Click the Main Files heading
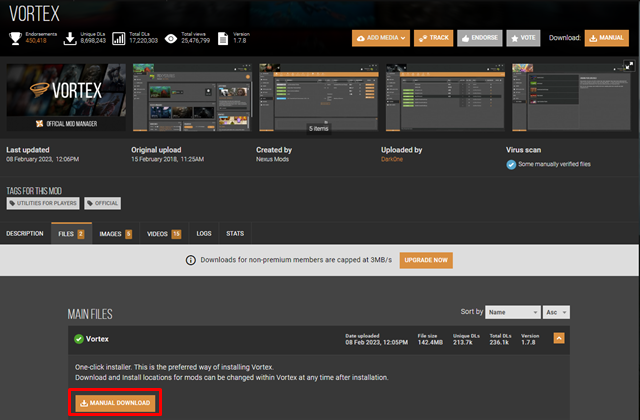This screenshot has width=640, height=420. (x=90, y=314)
